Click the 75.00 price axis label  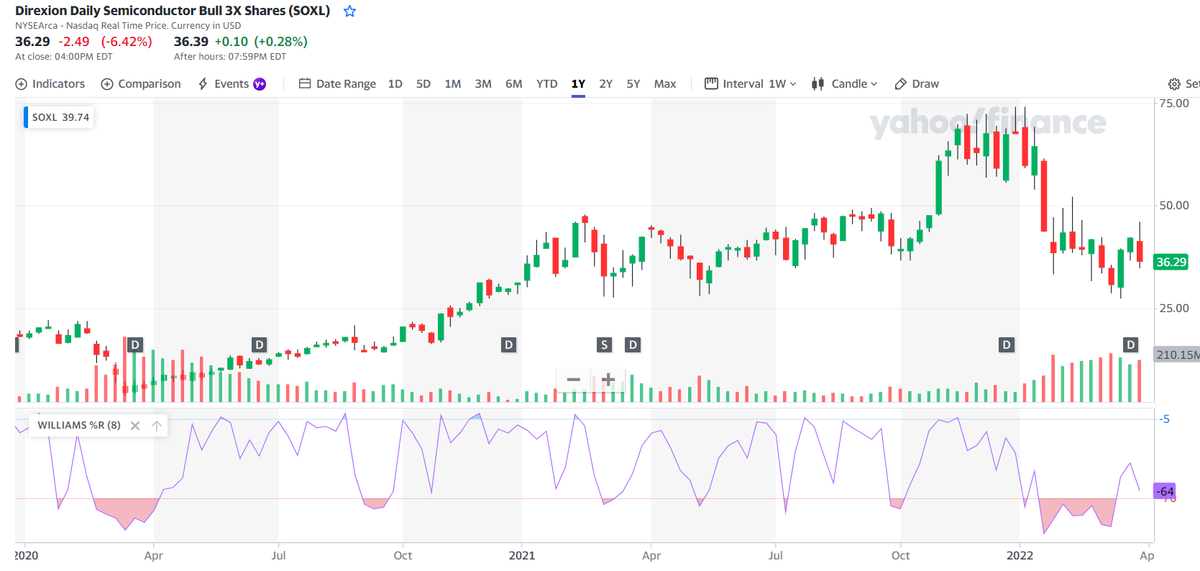click(1173, 102)
